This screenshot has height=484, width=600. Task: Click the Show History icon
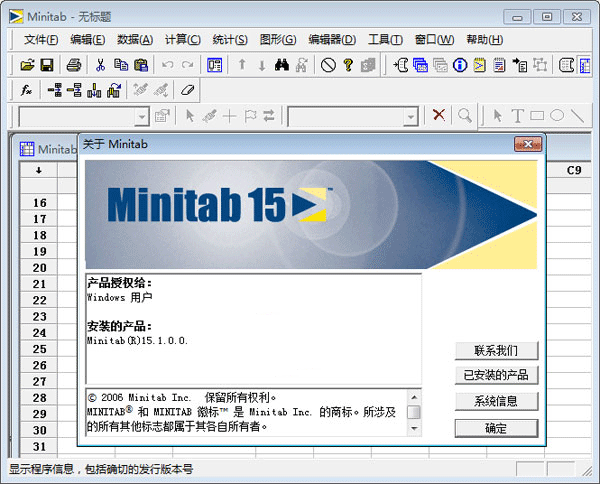click(480, 65)
